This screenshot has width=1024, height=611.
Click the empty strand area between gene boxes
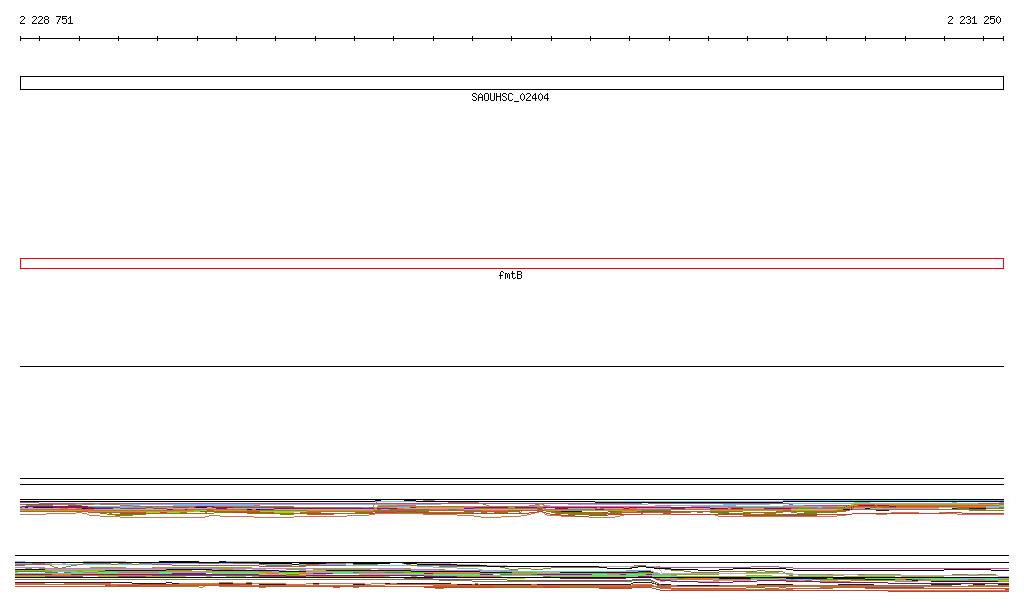click(x=512, y=174)
